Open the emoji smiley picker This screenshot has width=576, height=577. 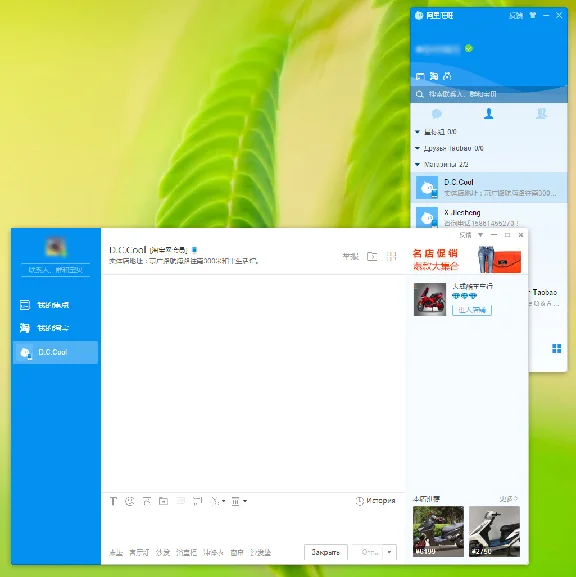click(130, 501)
